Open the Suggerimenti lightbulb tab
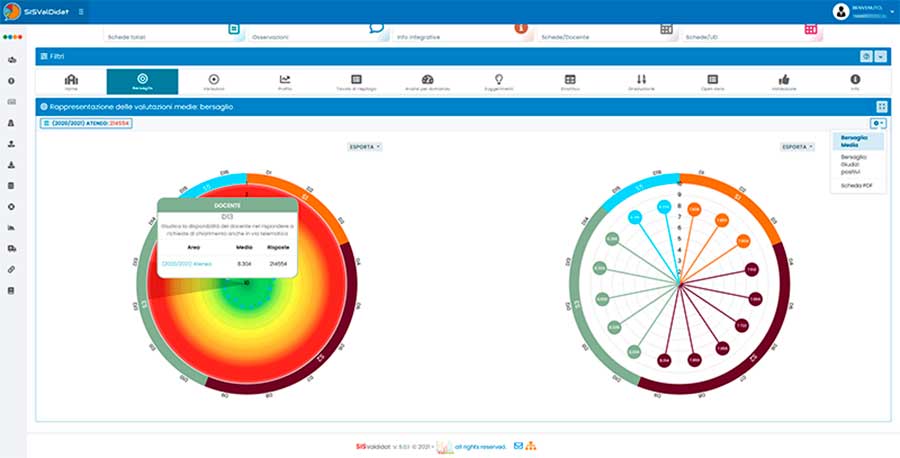The image size is (900, 458). (x=499, y=81)
